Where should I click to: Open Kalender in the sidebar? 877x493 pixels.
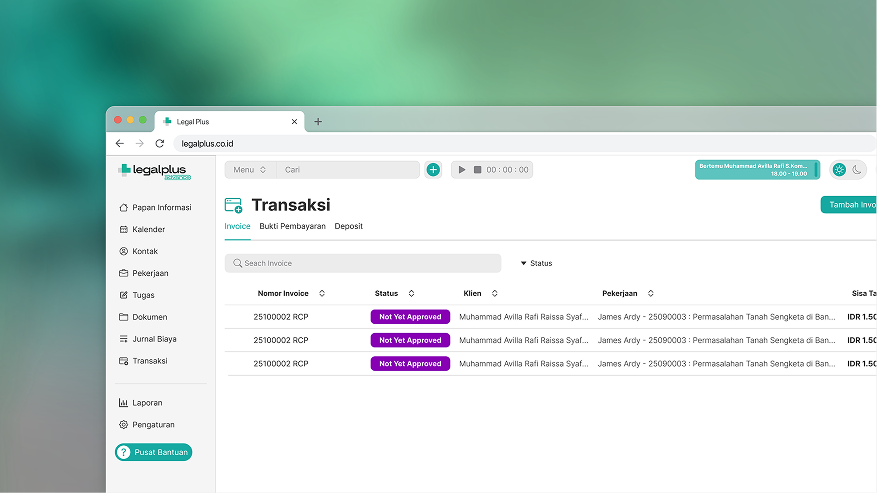(142, 229)
